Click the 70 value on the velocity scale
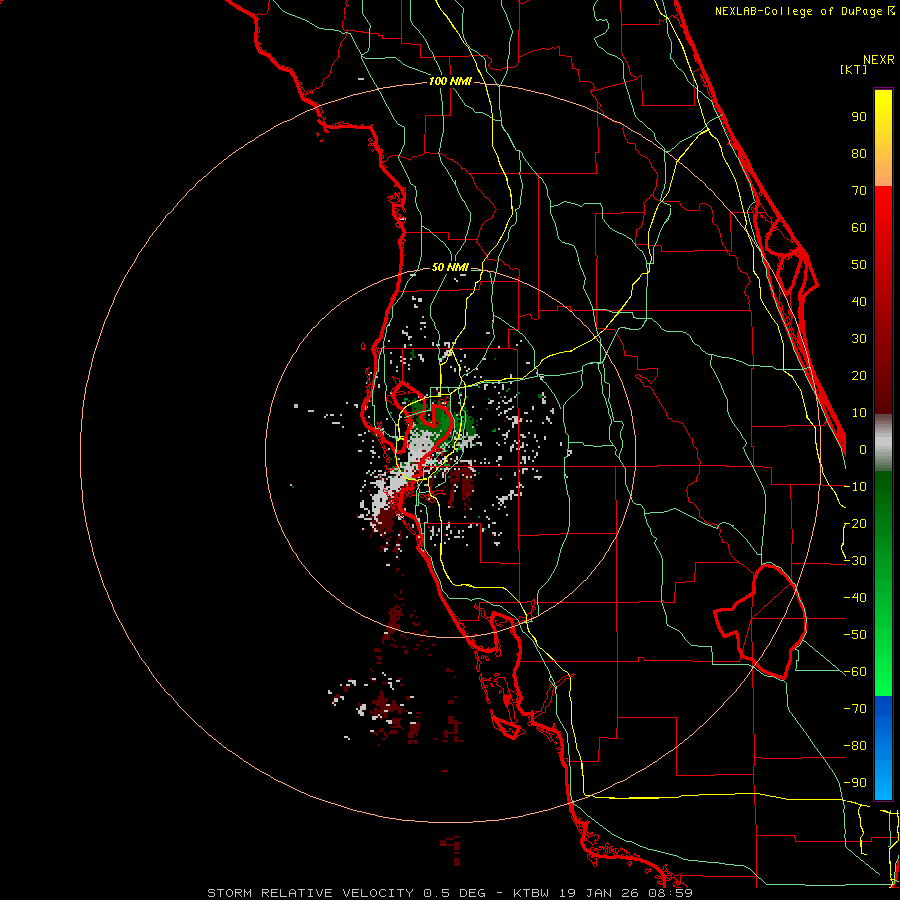Viewport: 900px width, 900px height. tap(859, 191)
